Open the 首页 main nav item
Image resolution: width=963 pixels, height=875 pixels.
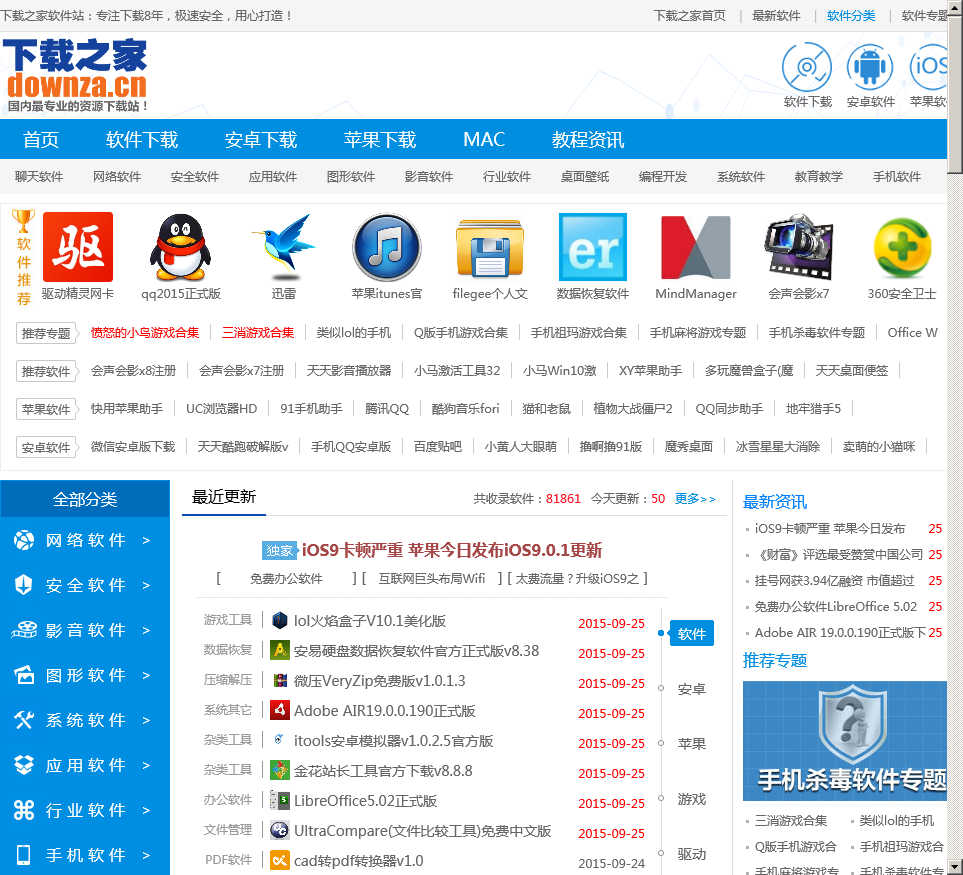(x=41, y=139)
